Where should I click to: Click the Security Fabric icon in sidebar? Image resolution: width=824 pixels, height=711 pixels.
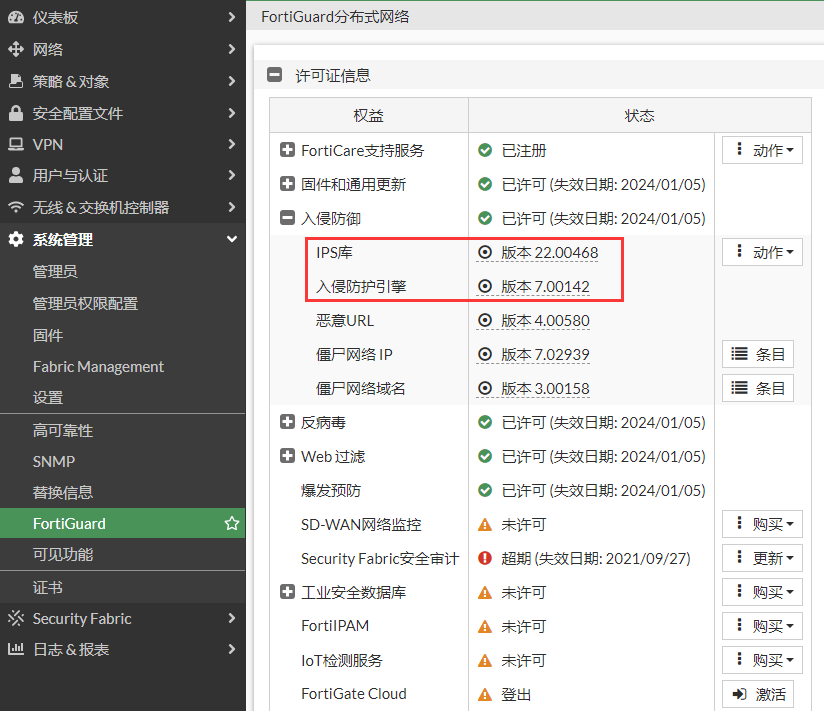pos(16,618)
